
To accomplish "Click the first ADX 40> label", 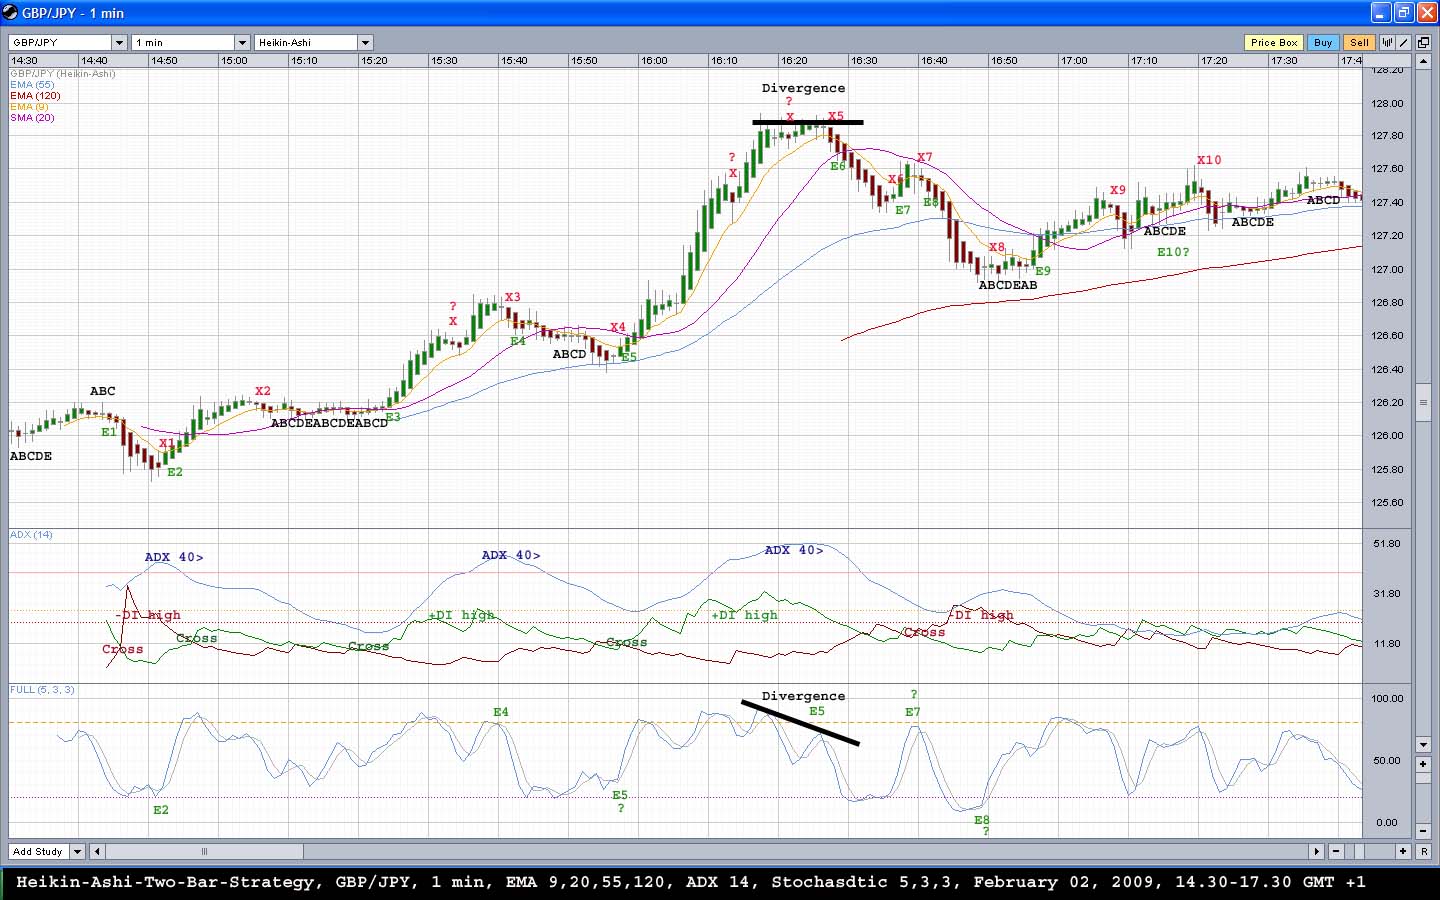I will coord(174,558).
